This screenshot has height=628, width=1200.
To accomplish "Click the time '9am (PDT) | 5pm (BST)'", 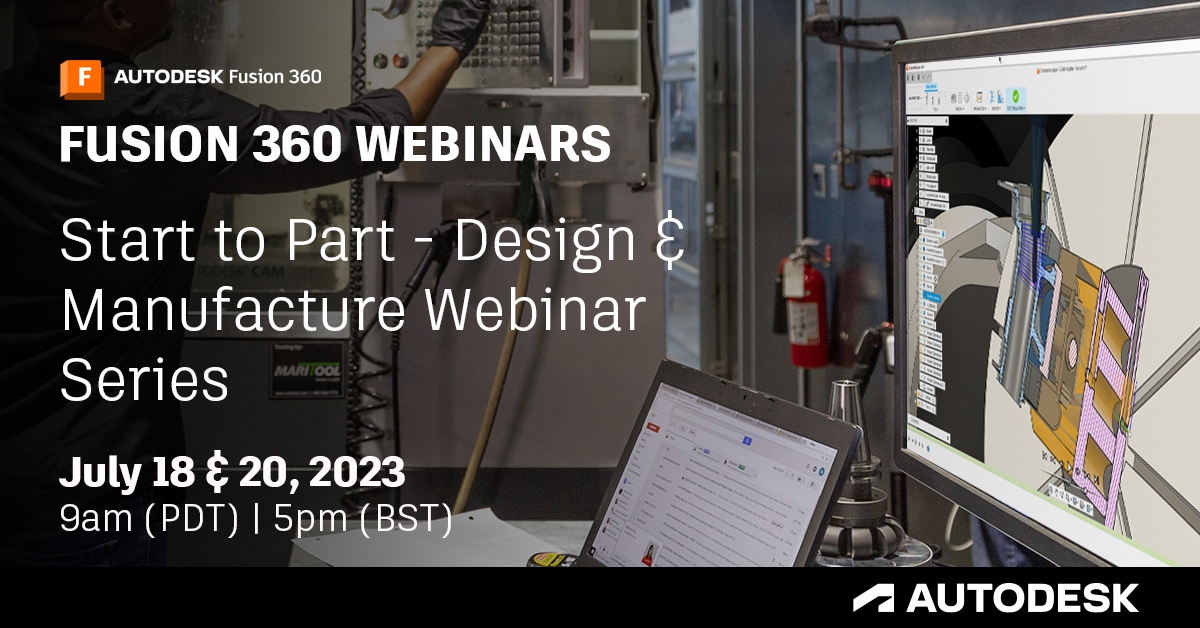I will click(256, 520).
